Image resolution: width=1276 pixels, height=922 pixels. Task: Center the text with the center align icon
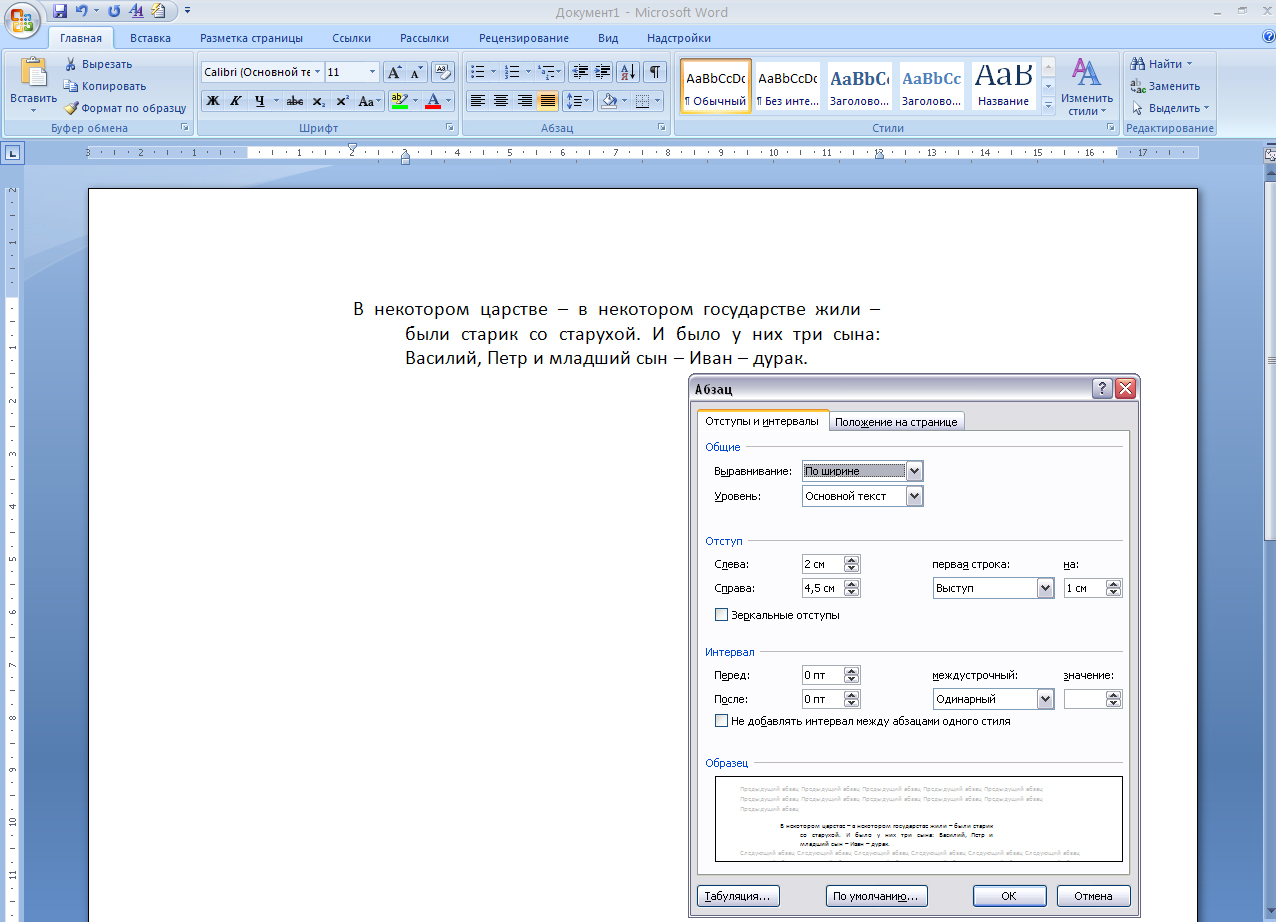pyautogui.click(x=501, y=101)
